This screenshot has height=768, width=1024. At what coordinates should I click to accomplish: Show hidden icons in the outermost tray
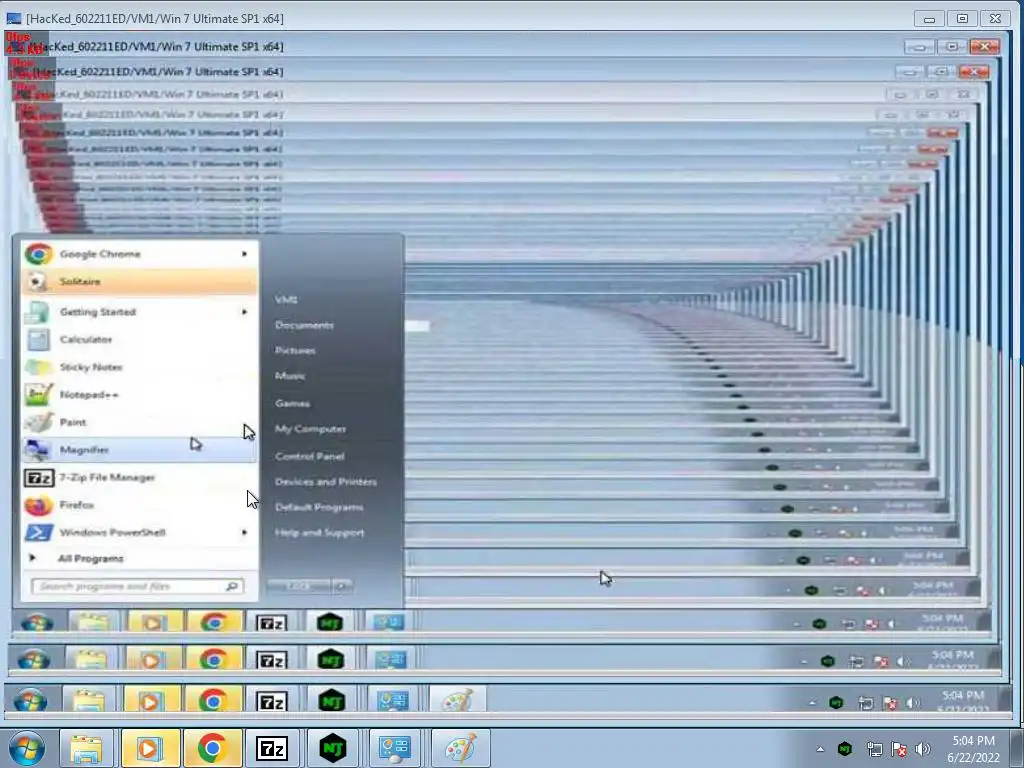[x=820, y=749]
